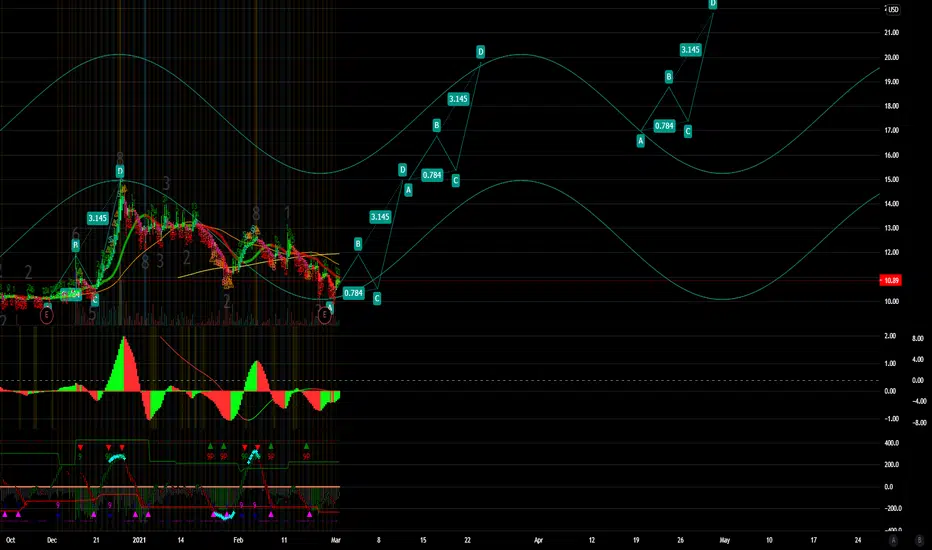Select the C point at 10.00 after Mar
Viewport: 932px width, 550px height.
point(377,298)
